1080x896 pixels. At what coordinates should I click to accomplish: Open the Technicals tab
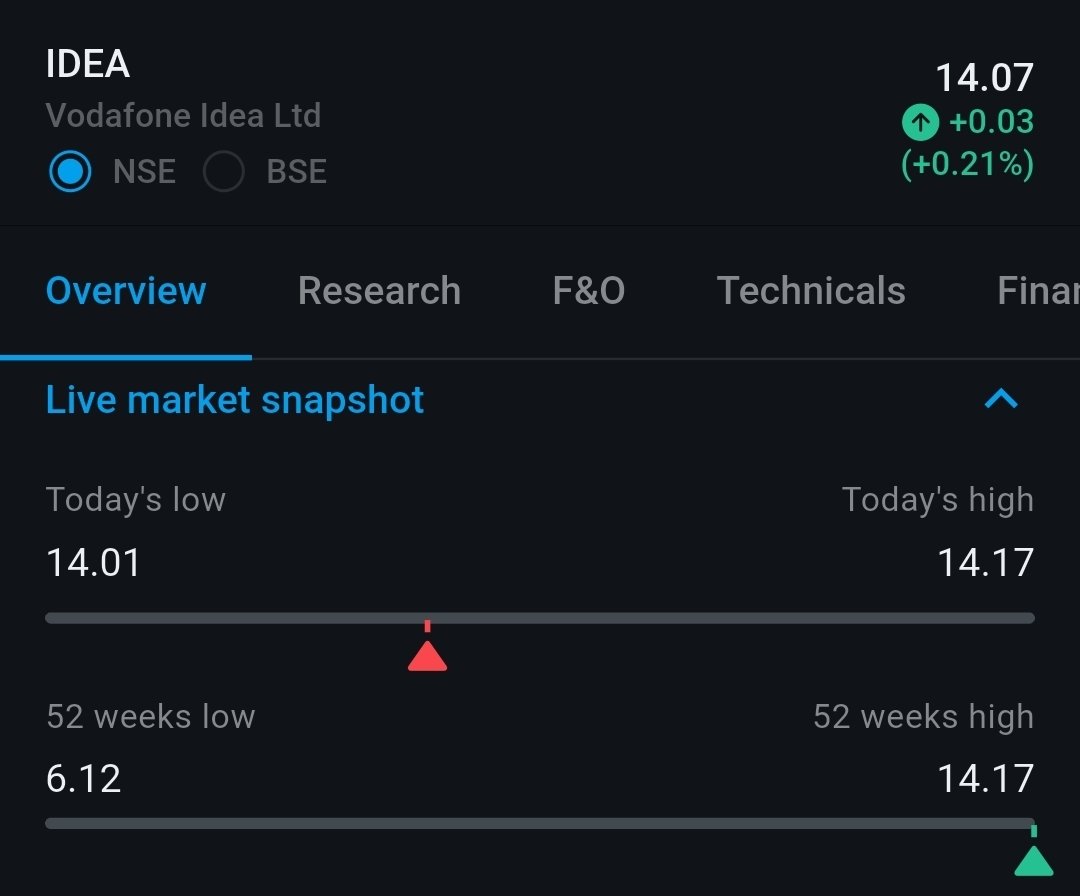point(811,291)
